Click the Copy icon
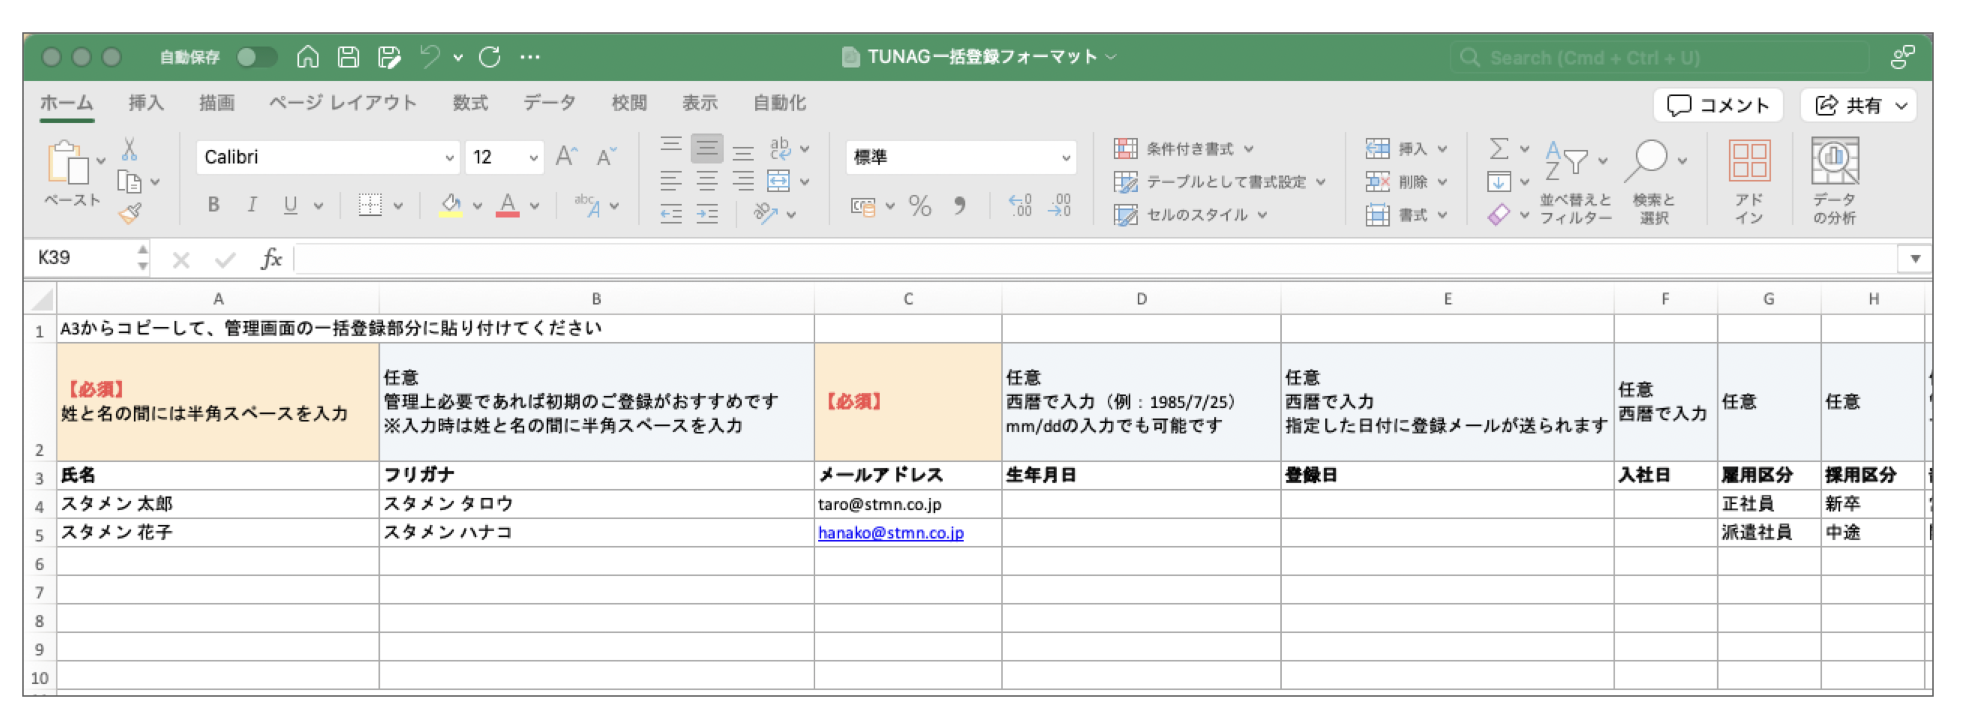This screenshot has height=722, width=1966. point(129,182)
